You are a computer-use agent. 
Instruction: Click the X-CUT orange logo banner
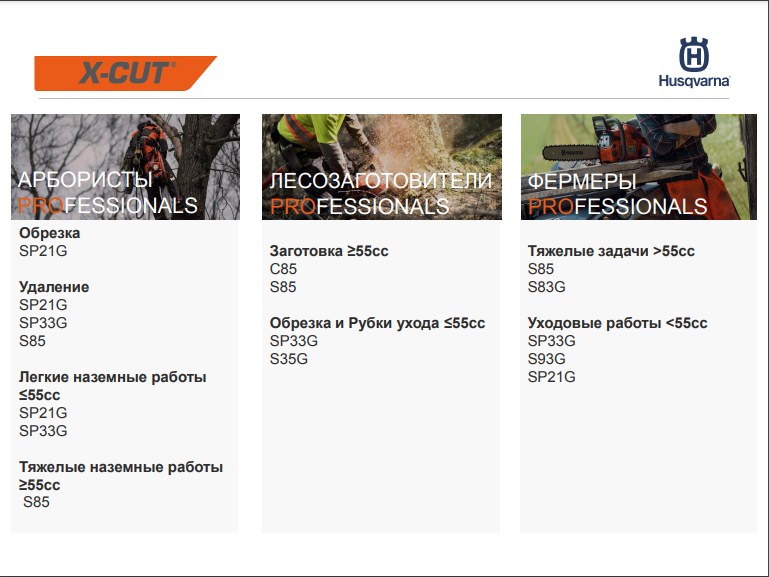pos(125,73)
